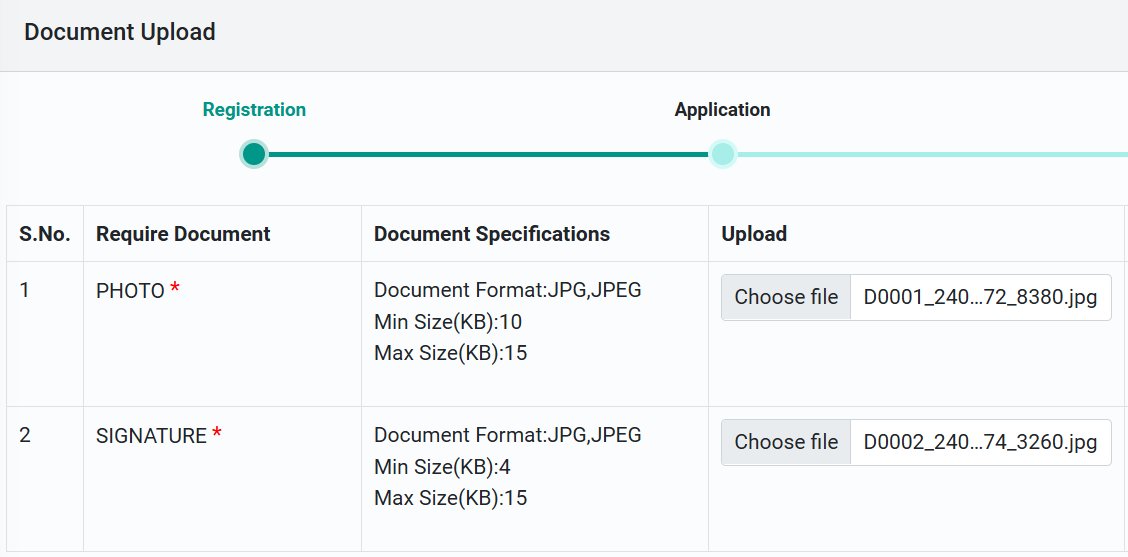Viewport: 1128px width, 557px height.
Task: Click the Document Specifications column header
Action: (x=492, y=234)
